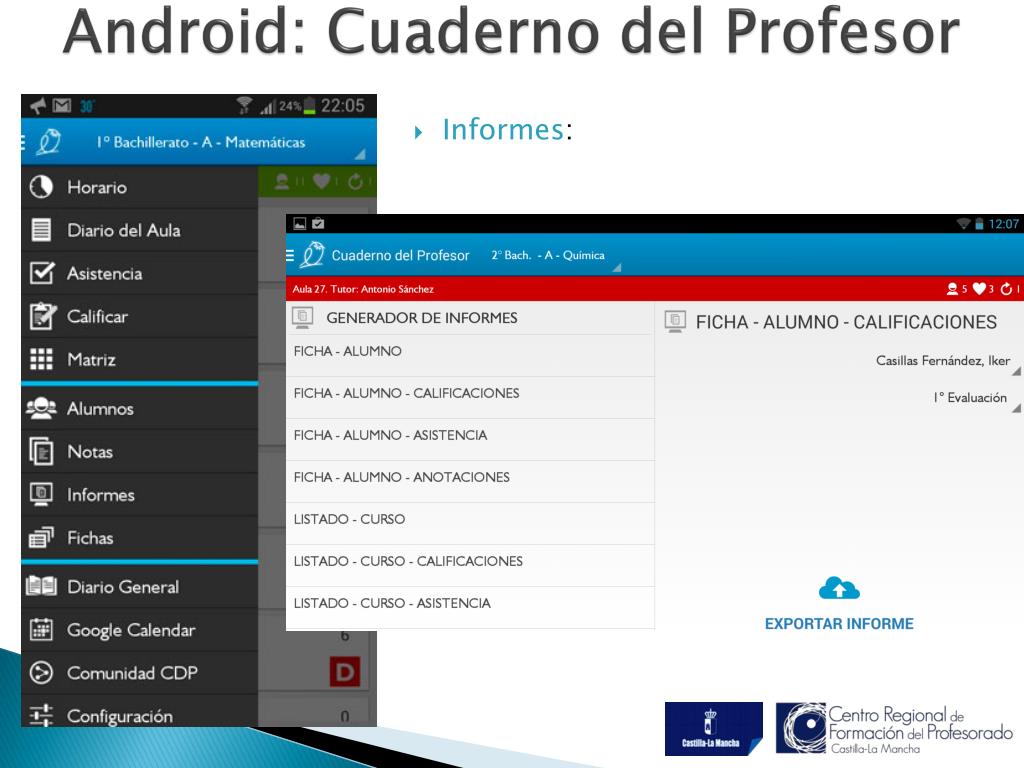
Task: Tap the megaphone icon in phone status bar
Action: (38, 105)
